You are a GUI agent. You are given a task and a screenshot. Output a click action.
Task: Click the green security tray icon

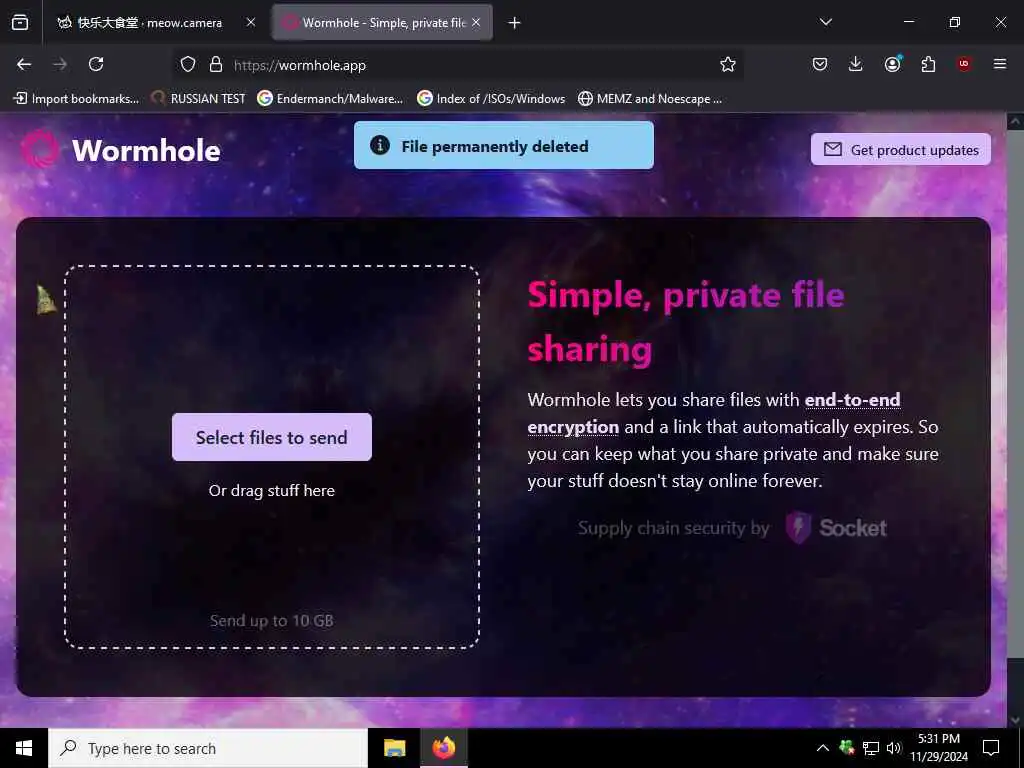tap(847, 748)
